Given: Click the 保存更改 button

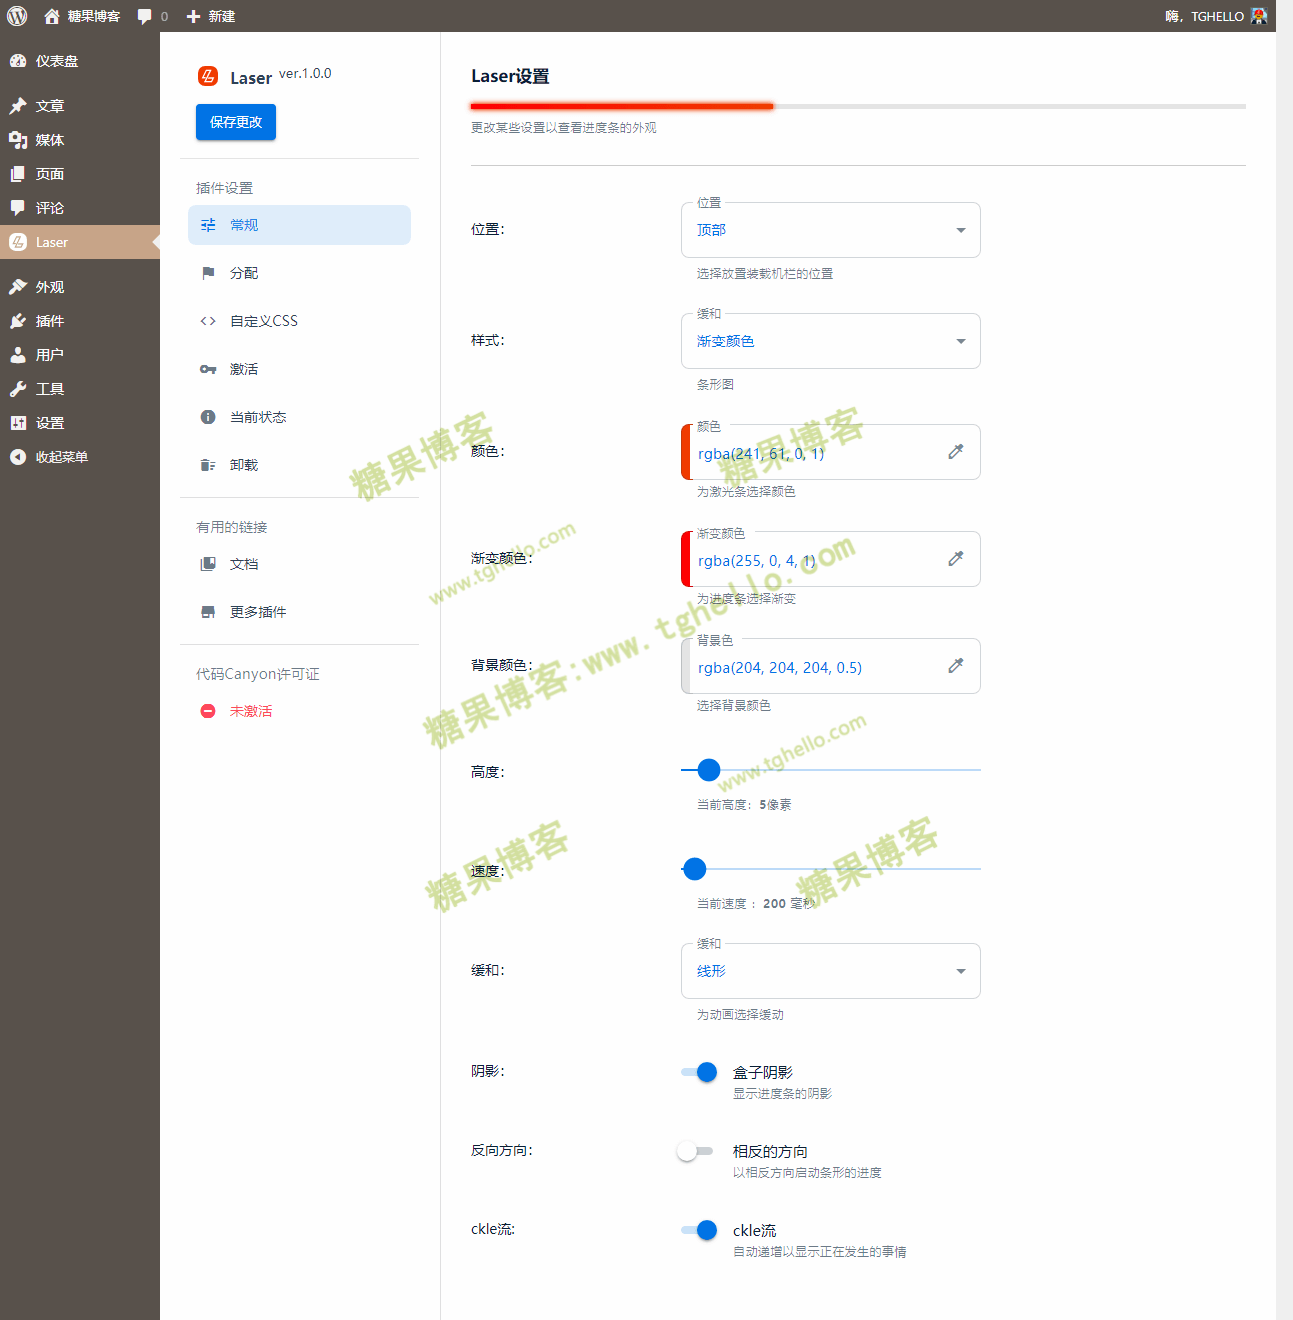Looking at the screenshot, I should tap(236, 122).
